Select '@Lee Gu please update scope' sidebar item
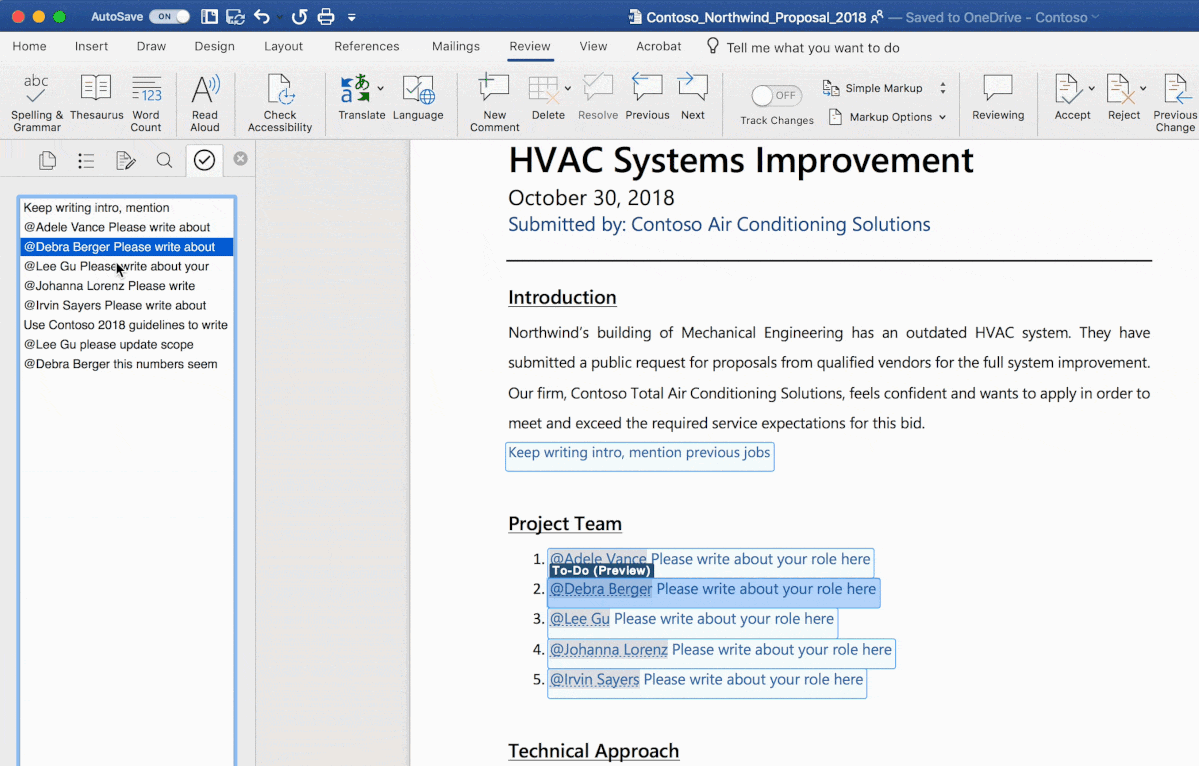Screen dimensions: 1199x766 pyautogui.click(x=127, y=344)
